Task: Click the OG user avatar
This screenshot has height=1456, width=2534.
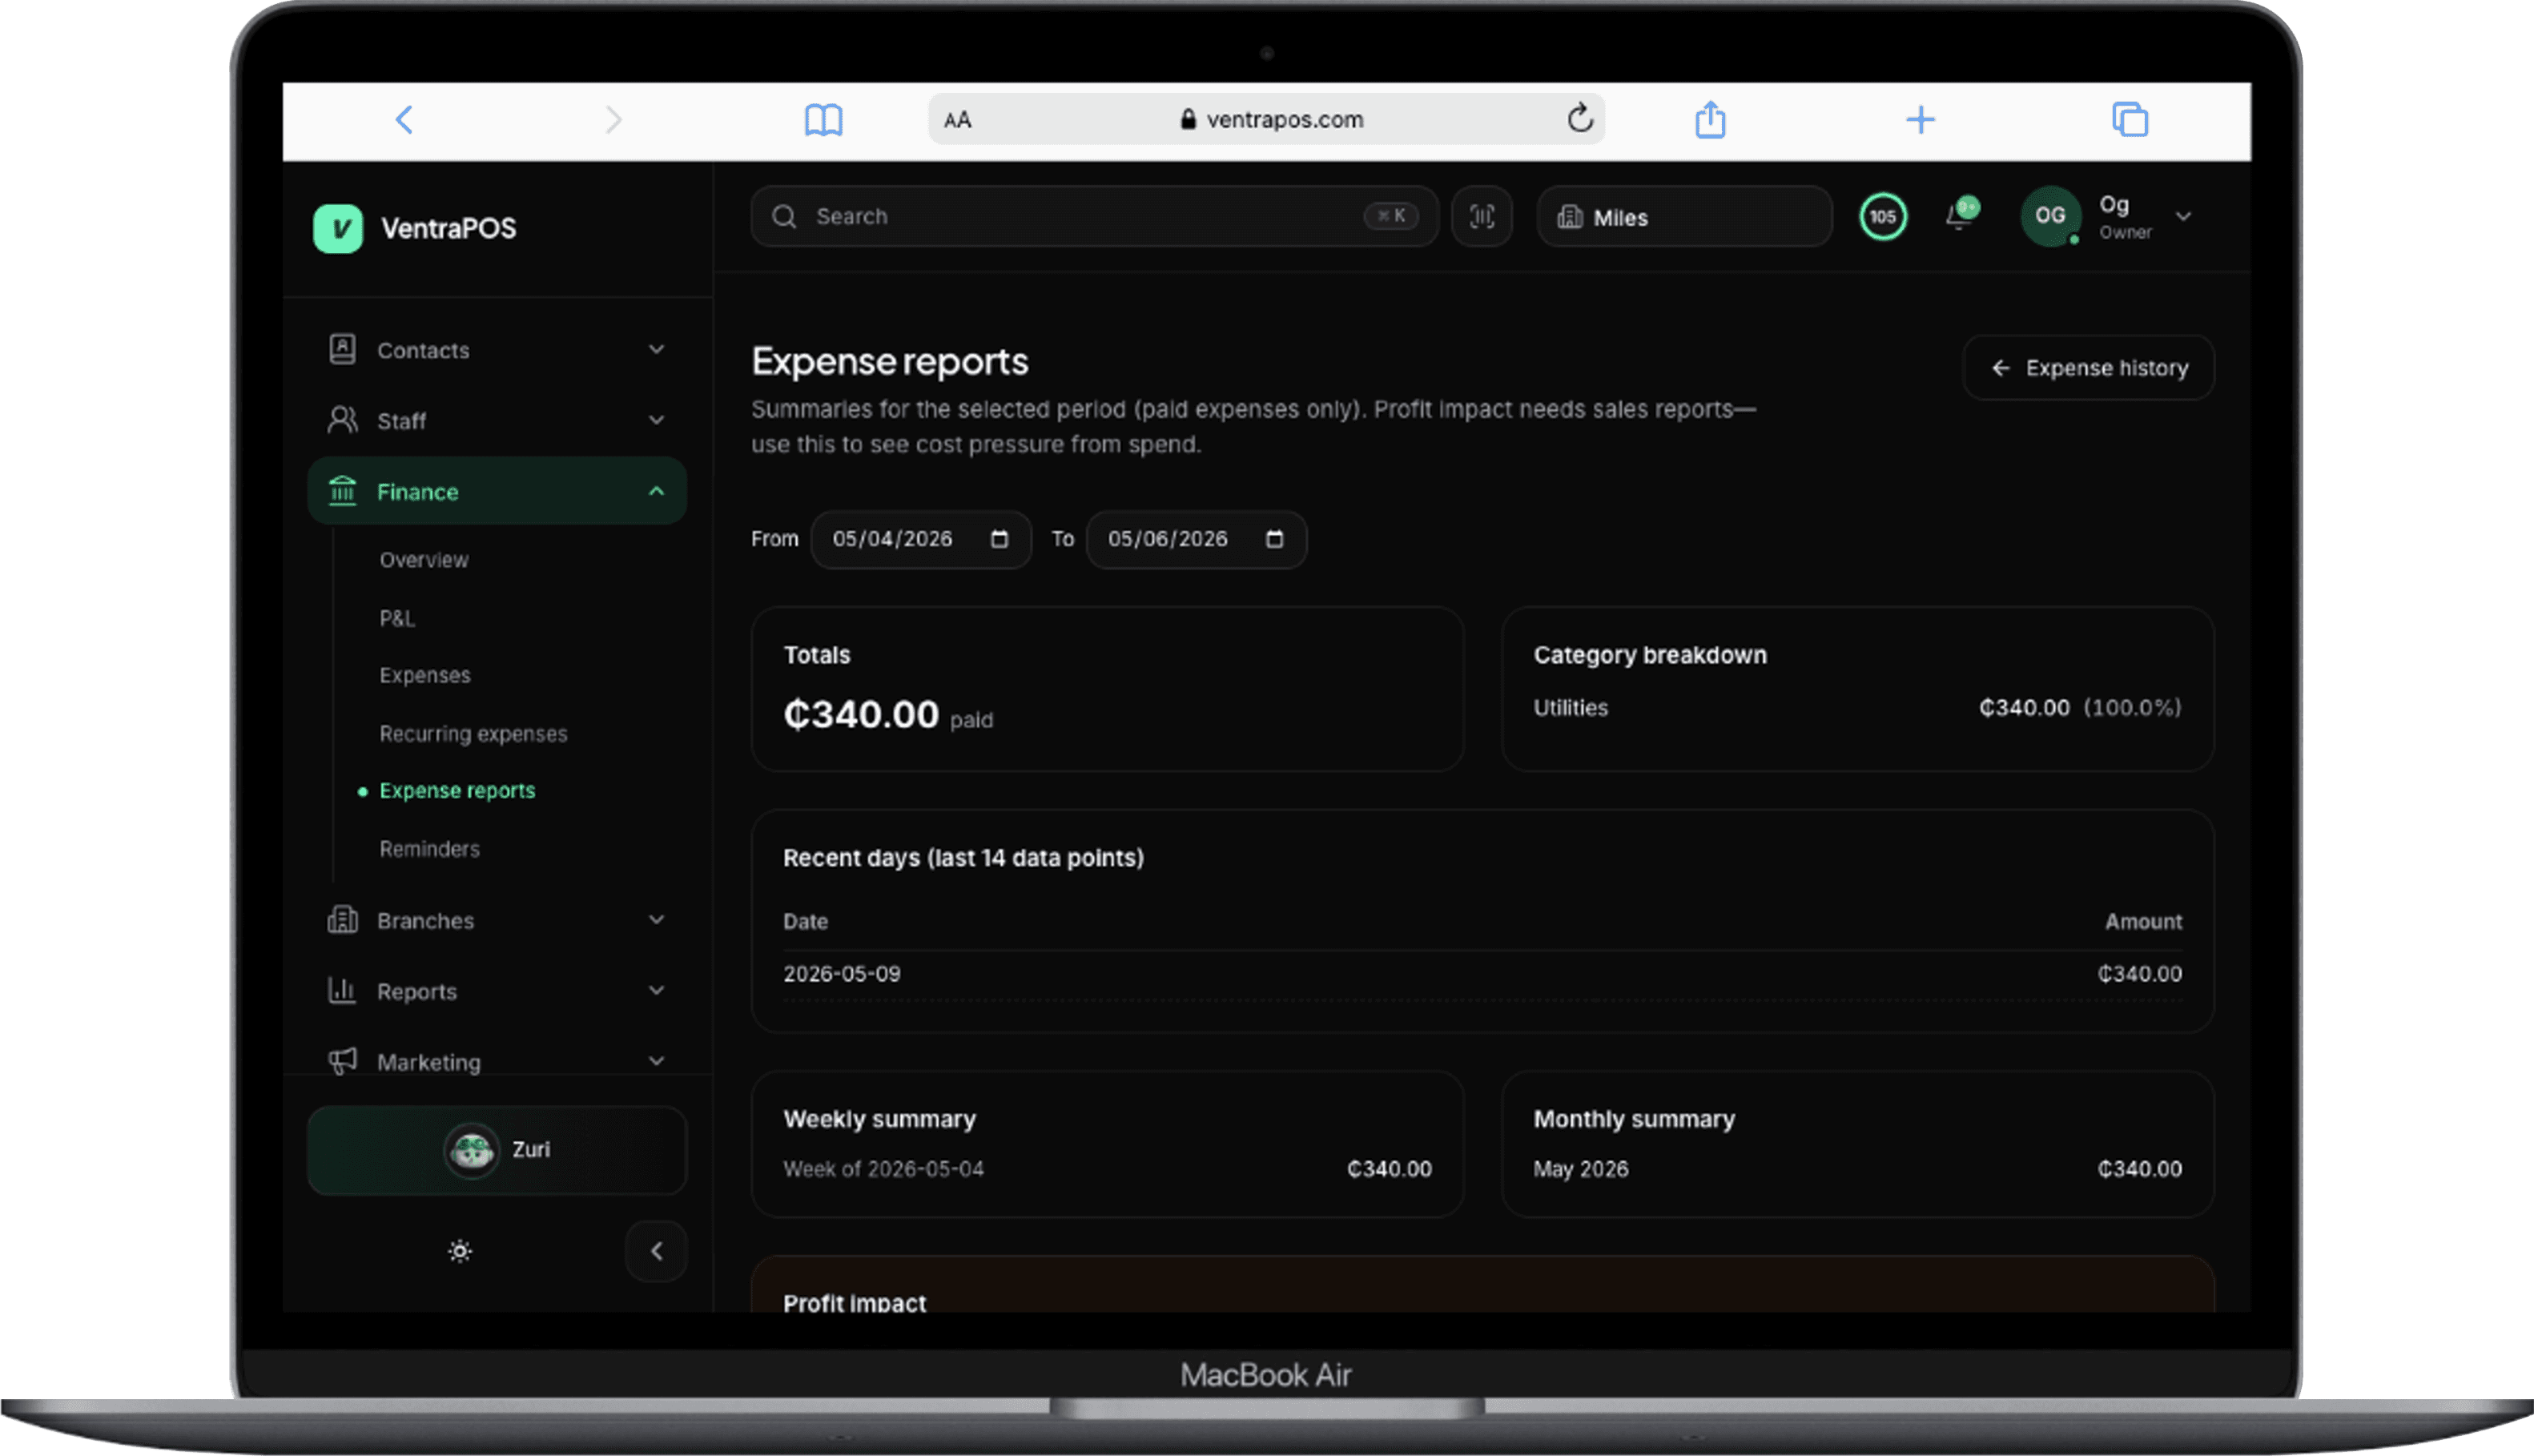Action: coord(2050,216)
